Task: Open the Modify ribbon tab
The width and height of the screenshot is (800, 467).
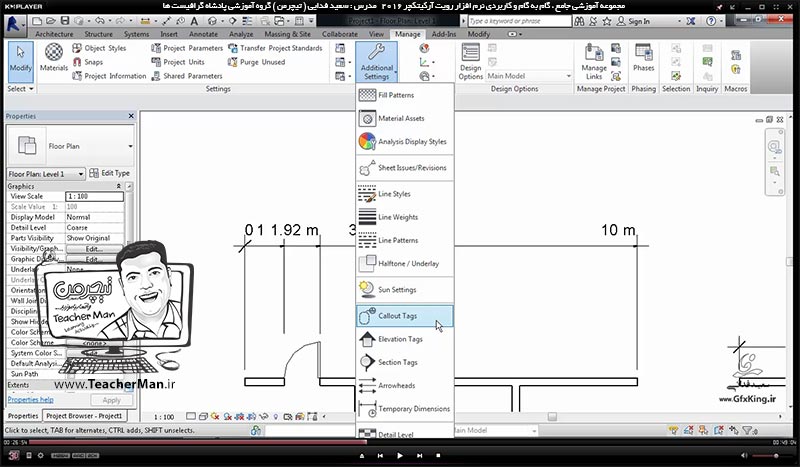Action: (479, 34)
